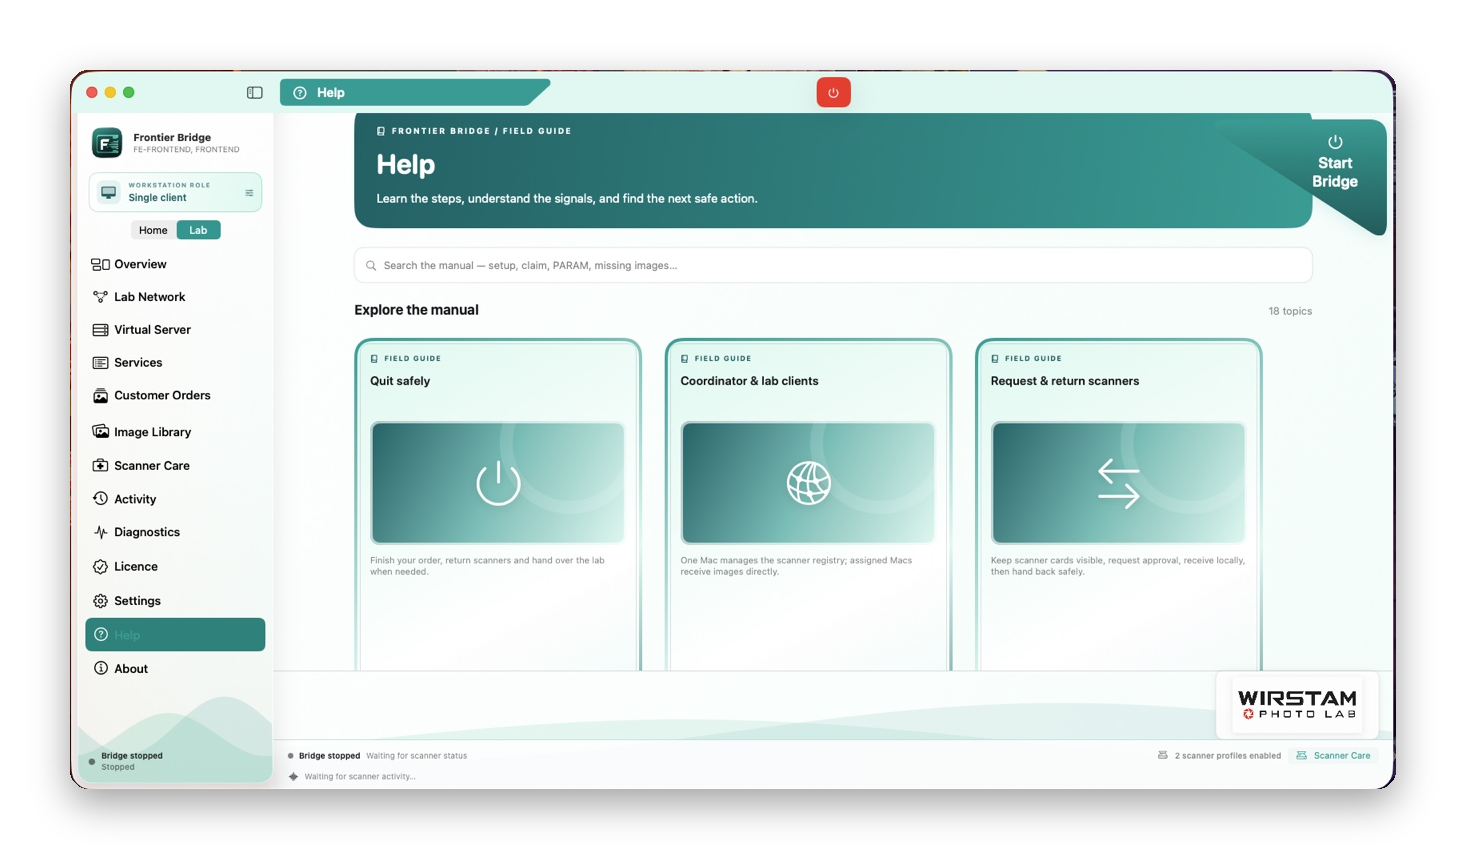This screenshot has width=1466, height=859.
Task: Open Coordinator & lab clients guide thumbnail
Action: 808,483
